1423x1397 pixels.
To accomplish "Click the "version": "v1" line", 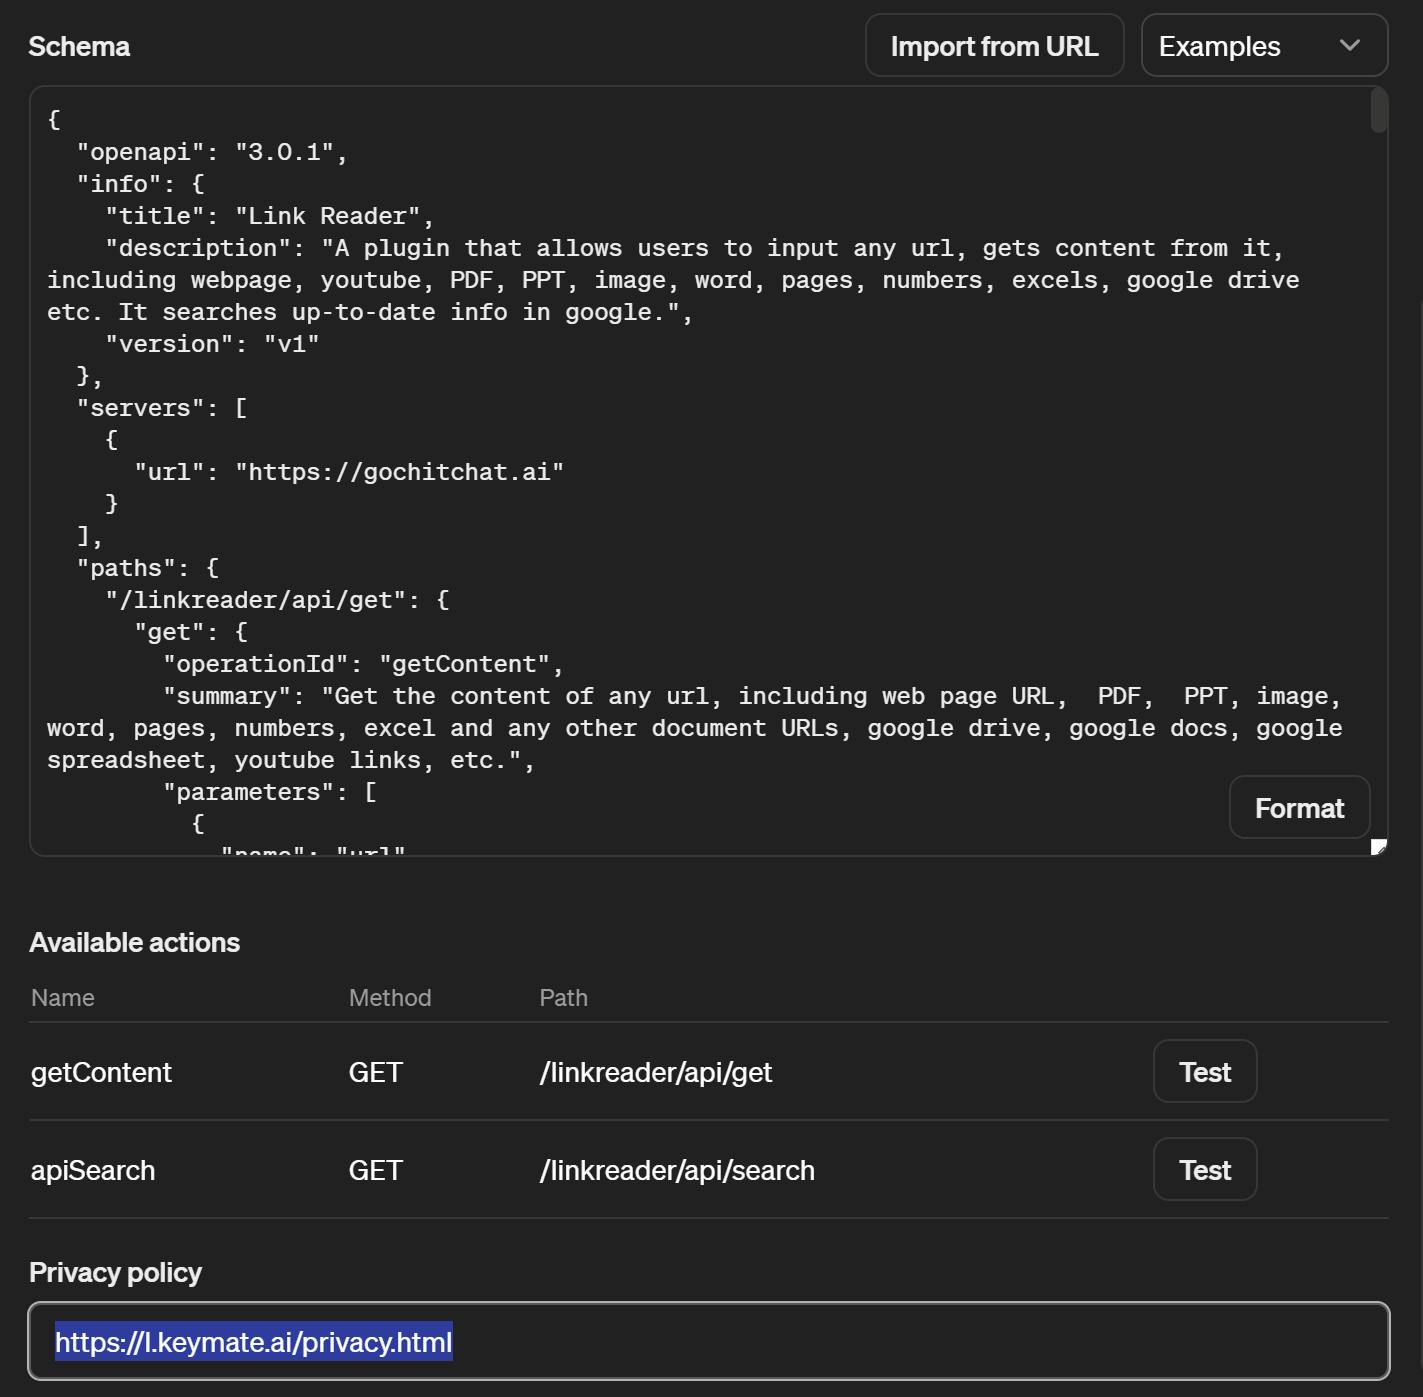I will [x=212, y=344].
